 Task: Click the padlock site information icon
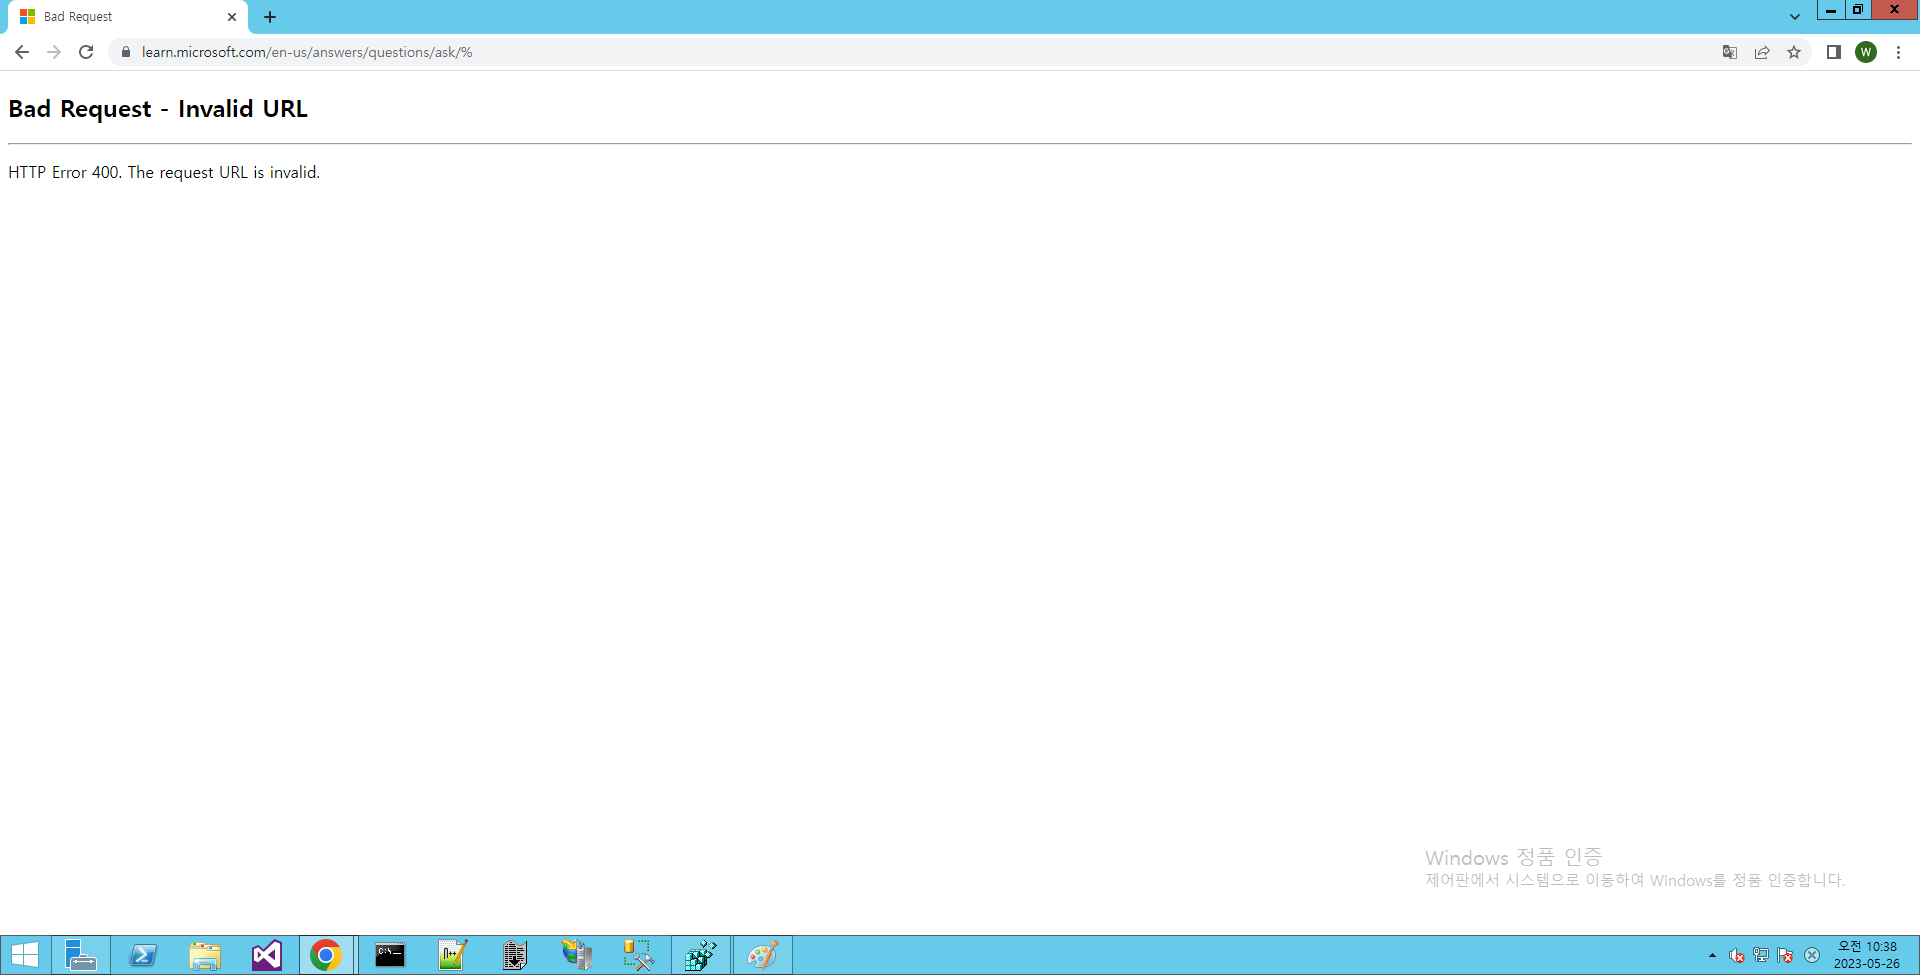point(125,52)
